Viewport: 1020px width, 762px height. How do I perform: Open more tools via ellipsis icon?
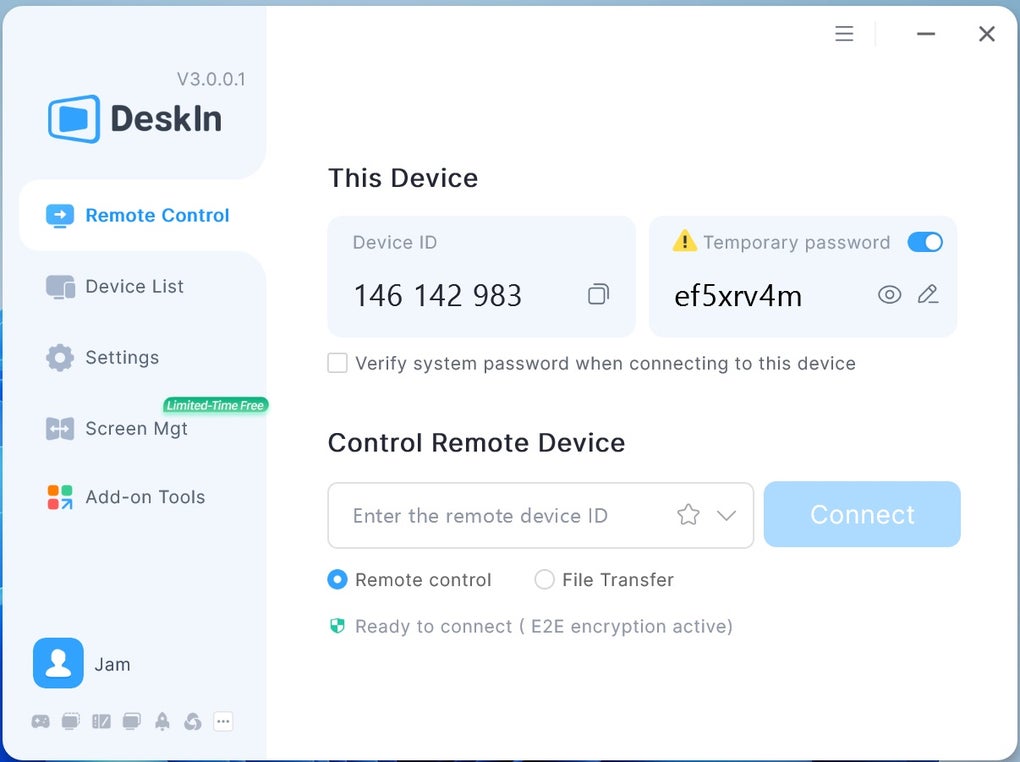223,721
